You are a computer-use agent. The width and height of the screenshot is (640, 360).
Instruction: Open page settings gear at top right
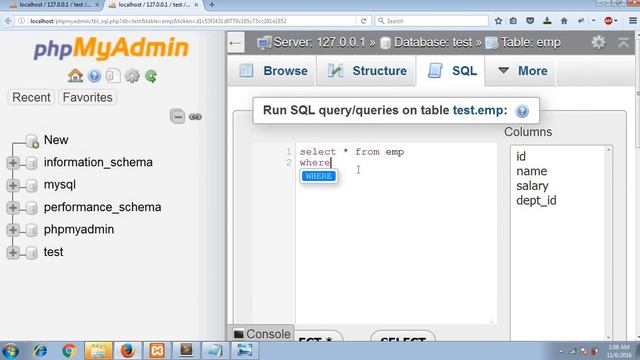(598, 42)
